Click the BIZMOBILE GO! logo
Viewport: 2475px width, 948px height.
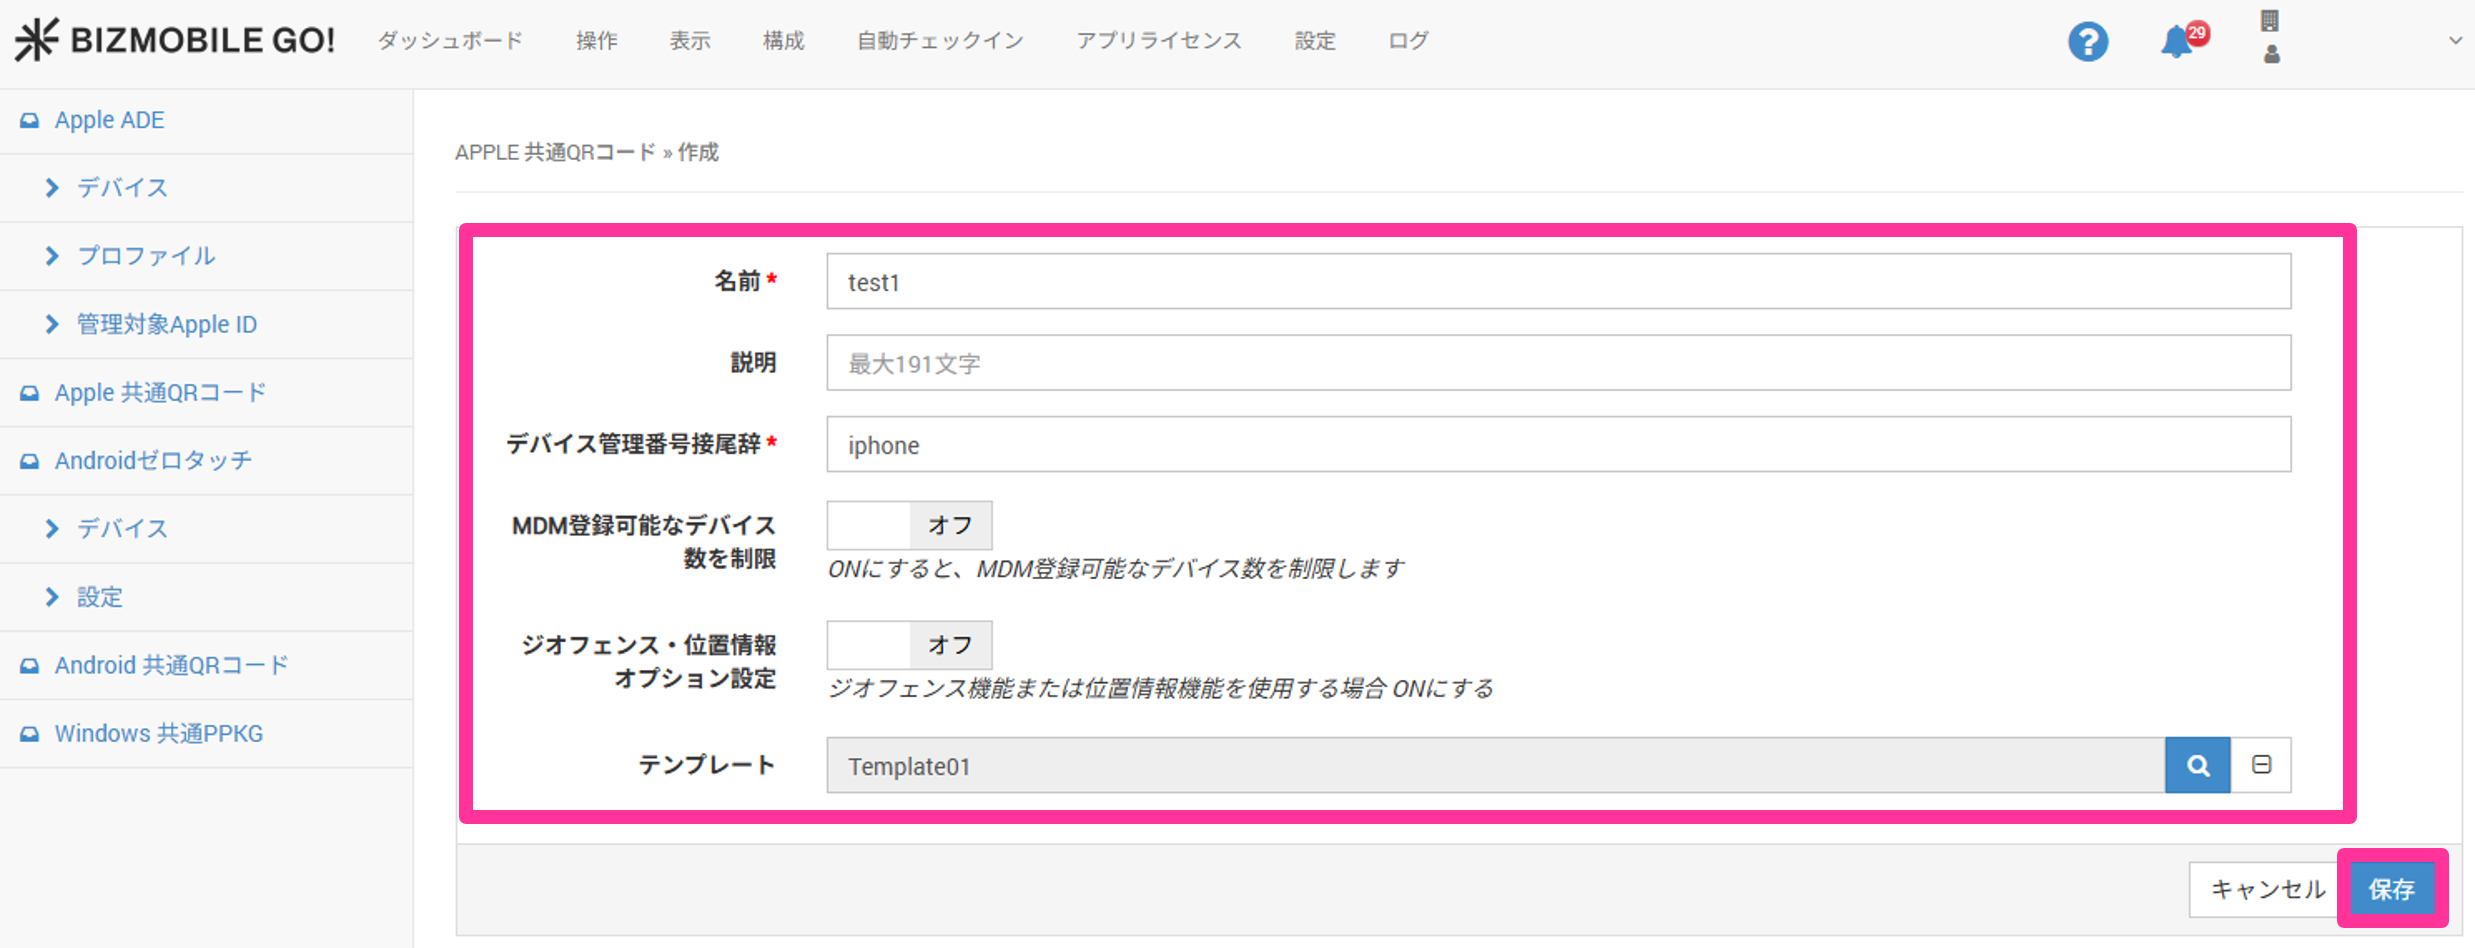pos(175,40)
